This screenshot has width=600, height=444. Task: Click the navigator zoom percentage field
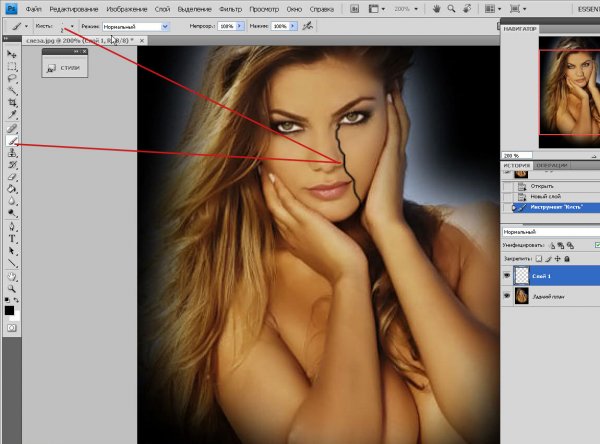(517, 155)
